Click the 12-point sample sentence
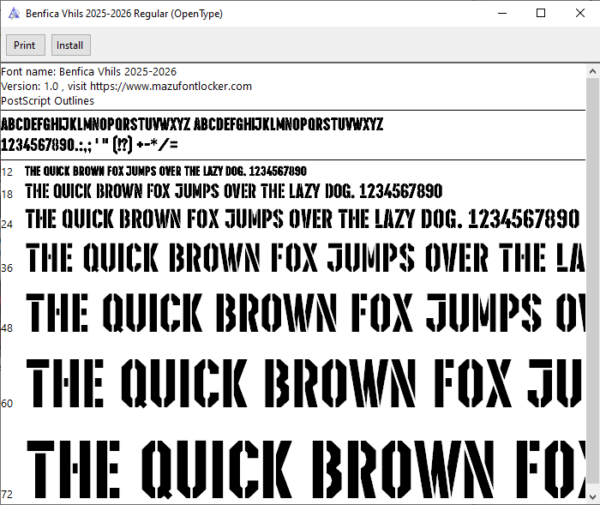 pyautogui.click(x=166, y=171)
